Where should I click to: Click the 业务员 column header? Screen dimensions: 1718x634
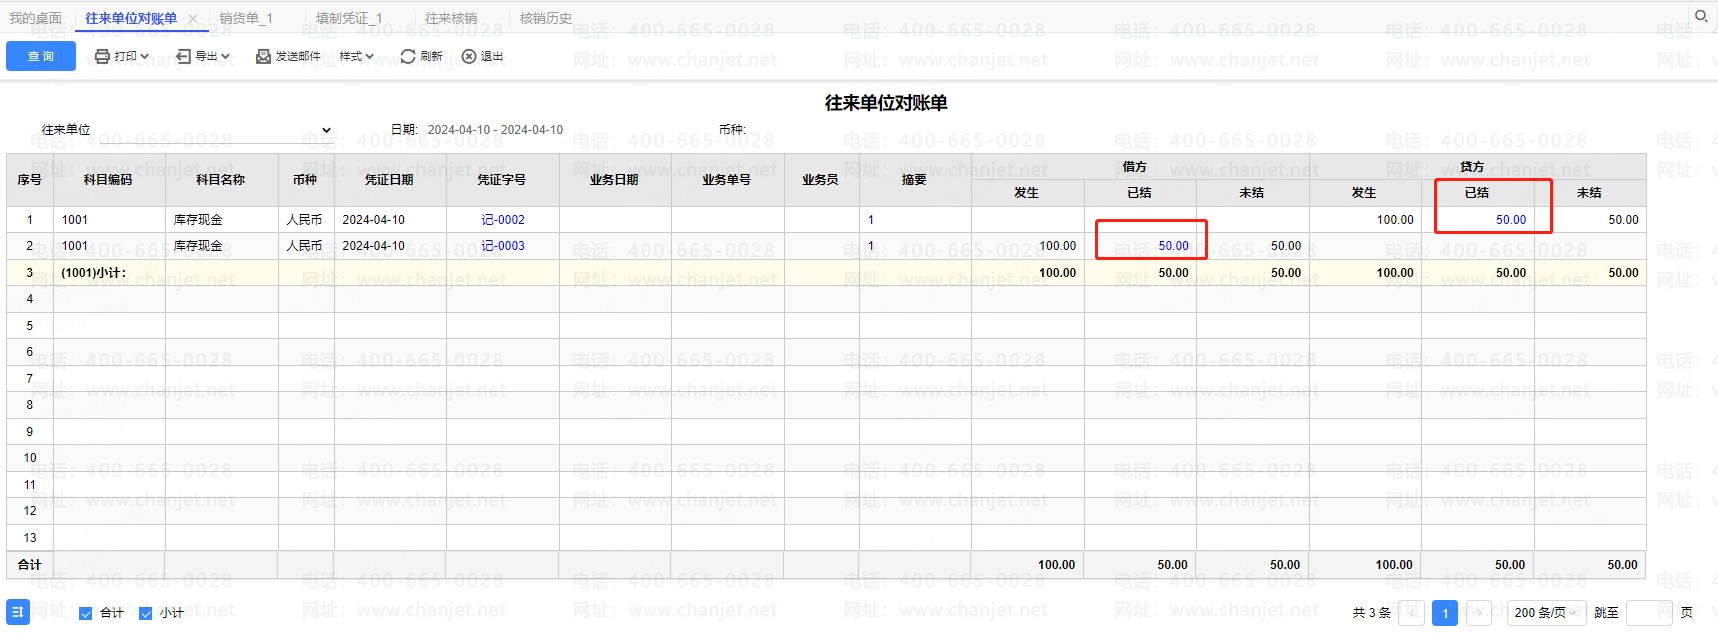821,180
